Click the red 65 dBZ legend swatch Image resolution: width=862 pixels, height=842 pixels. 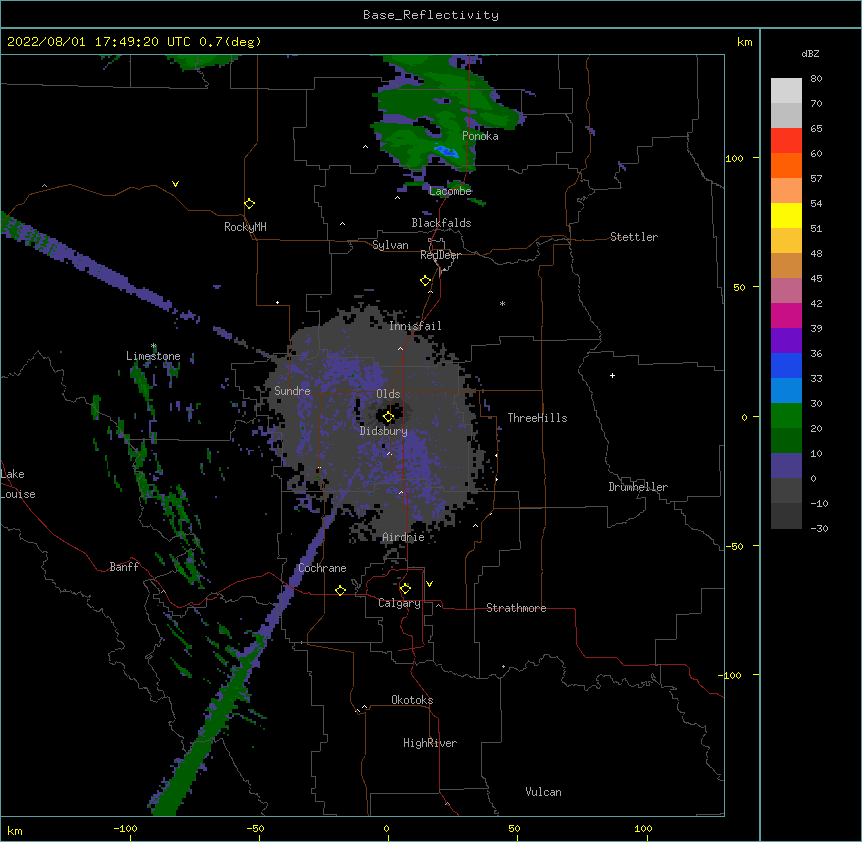(786, 140)
